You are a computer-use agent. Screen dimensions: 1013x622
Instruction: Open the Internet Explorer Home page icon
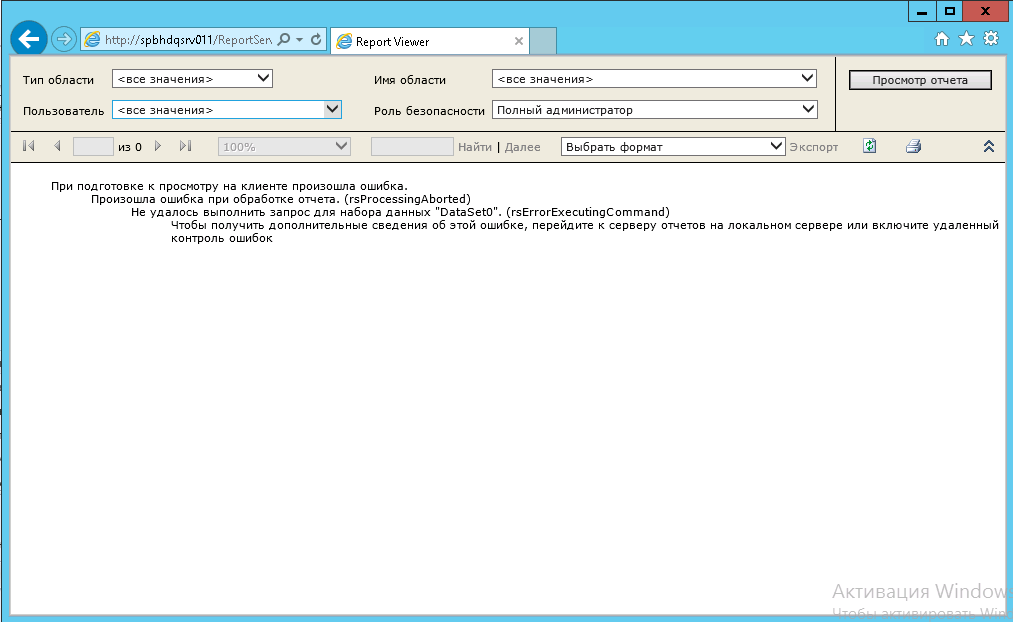941,39
